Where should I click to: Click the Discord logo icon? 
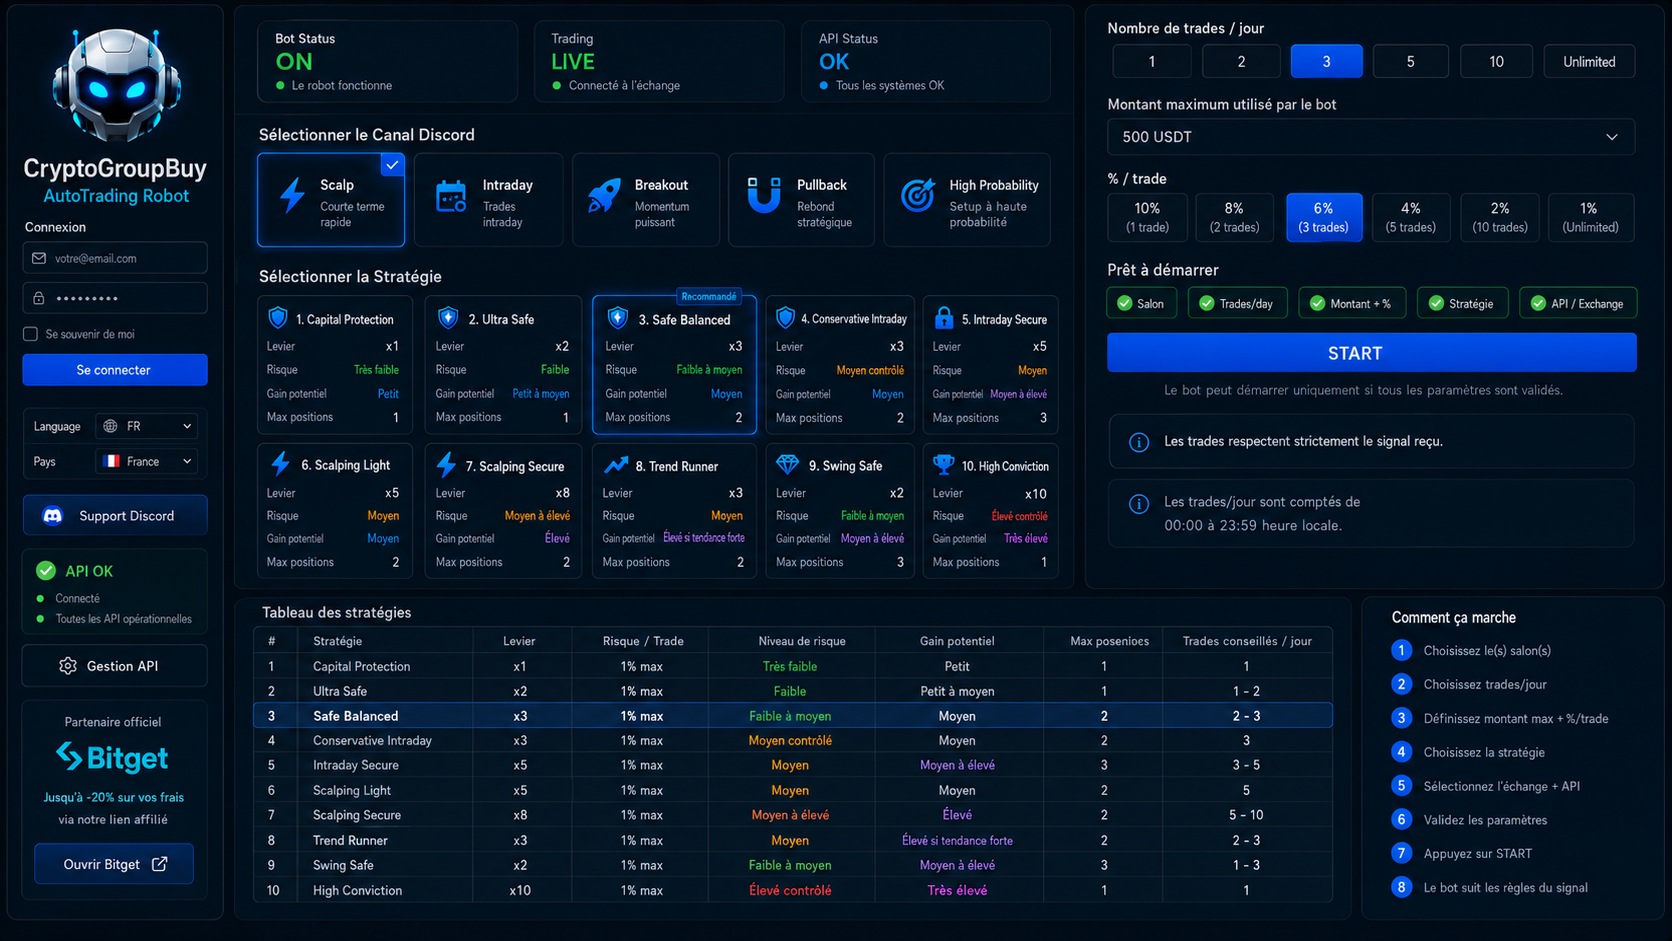tap(53, 516)
